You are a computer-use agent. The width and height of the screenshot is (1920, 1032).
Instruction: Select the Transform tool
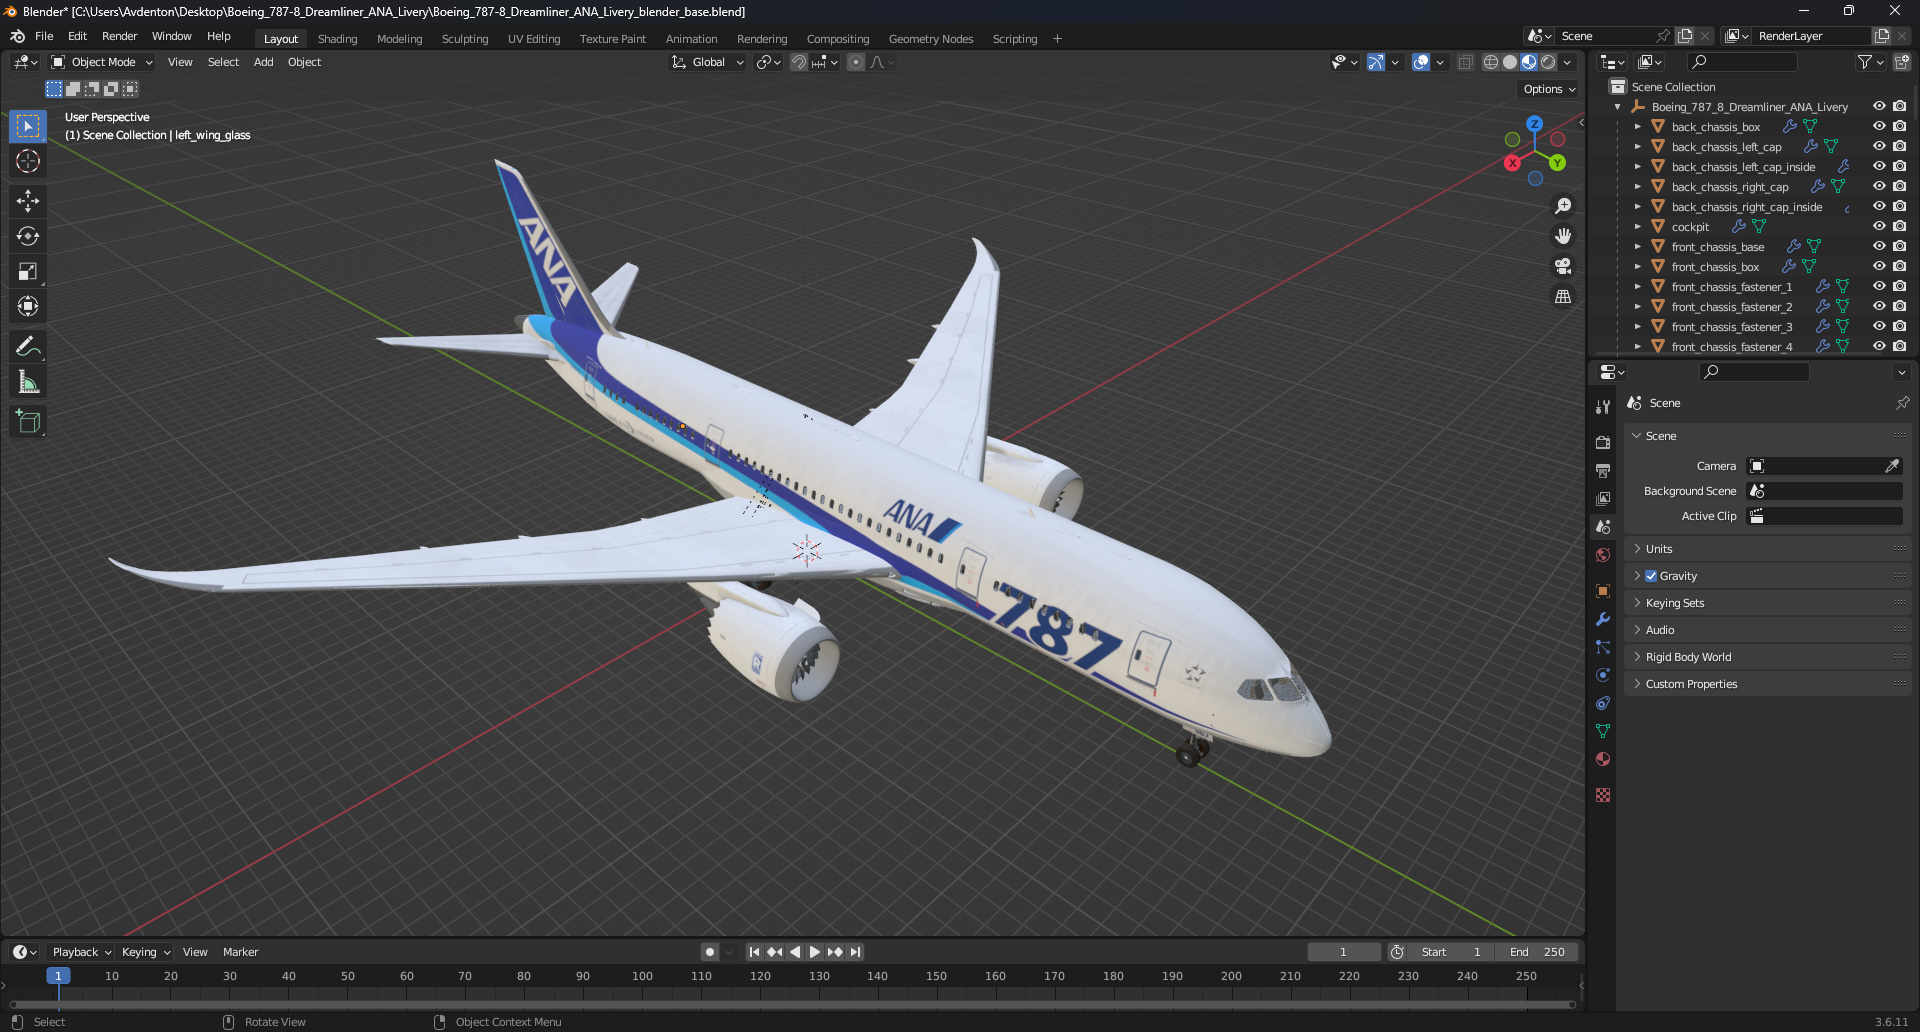point(28,306)
